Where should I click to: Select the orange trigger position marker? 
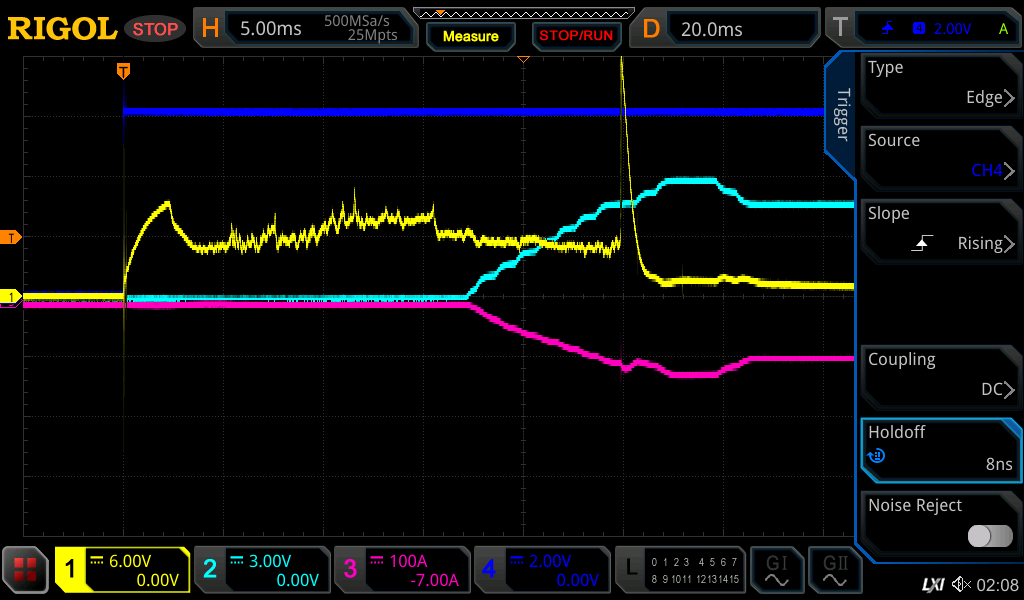point(123,70)
